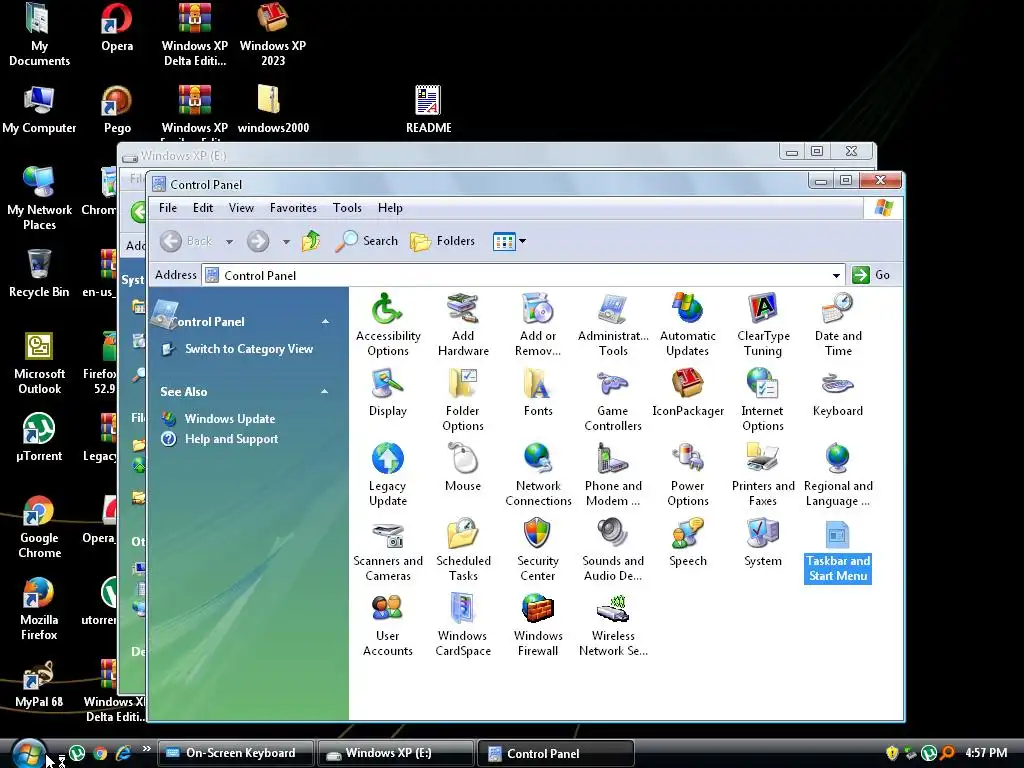
Task: Select Taskbar and Start Menu icon
Action: click(x=838, y=550)
